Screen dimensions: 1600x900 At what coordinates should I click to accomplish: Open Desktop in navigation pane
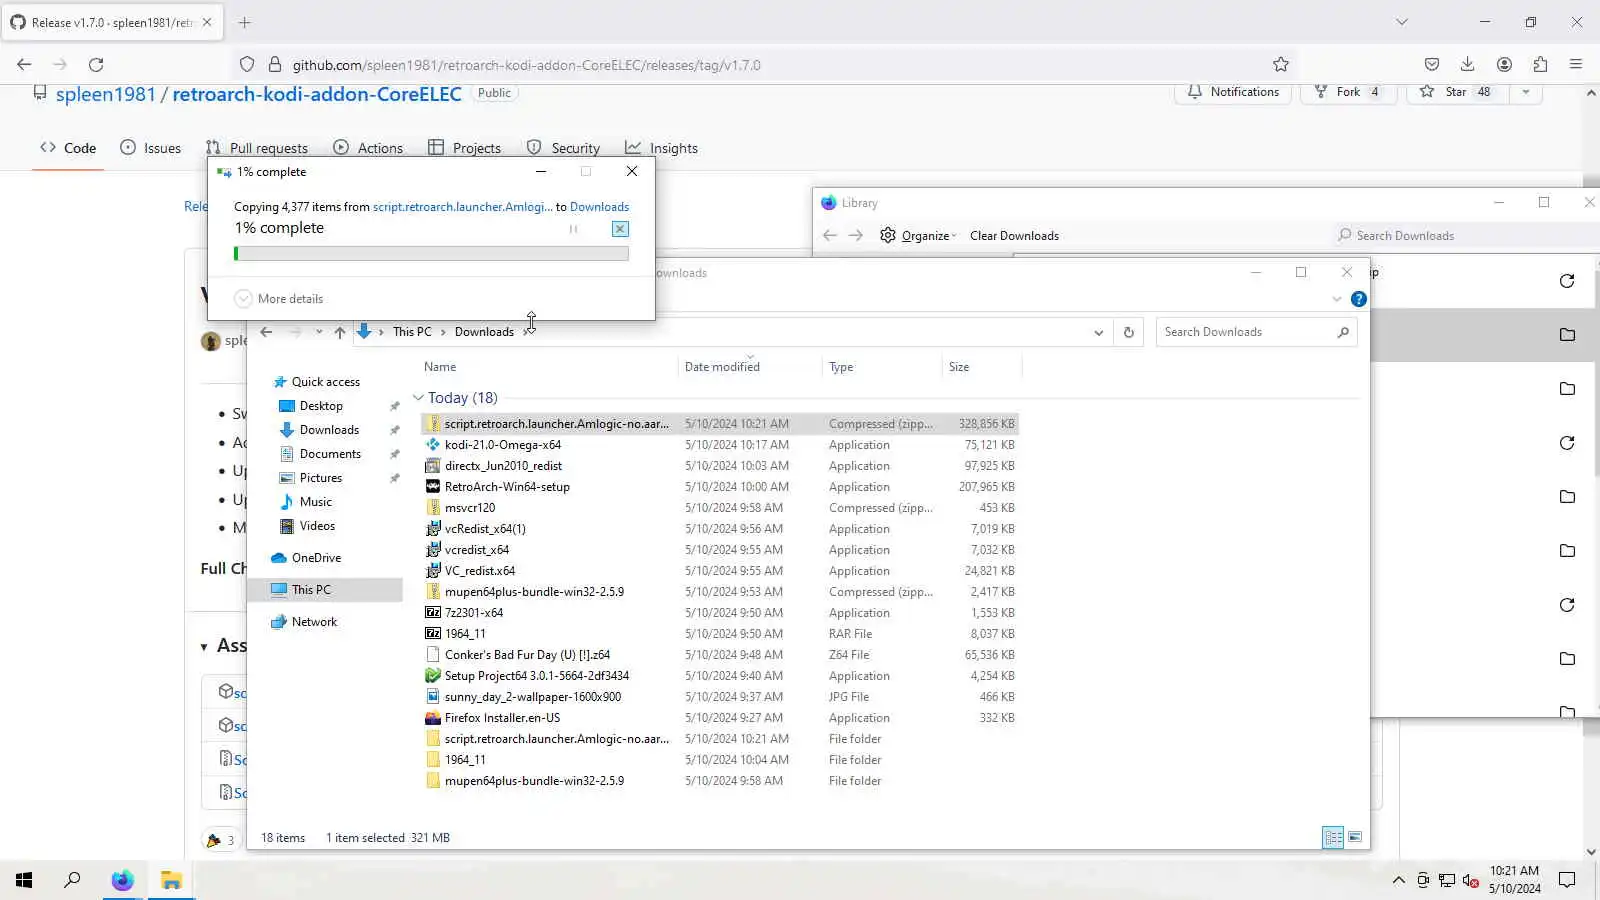click(x=321, y=406)
